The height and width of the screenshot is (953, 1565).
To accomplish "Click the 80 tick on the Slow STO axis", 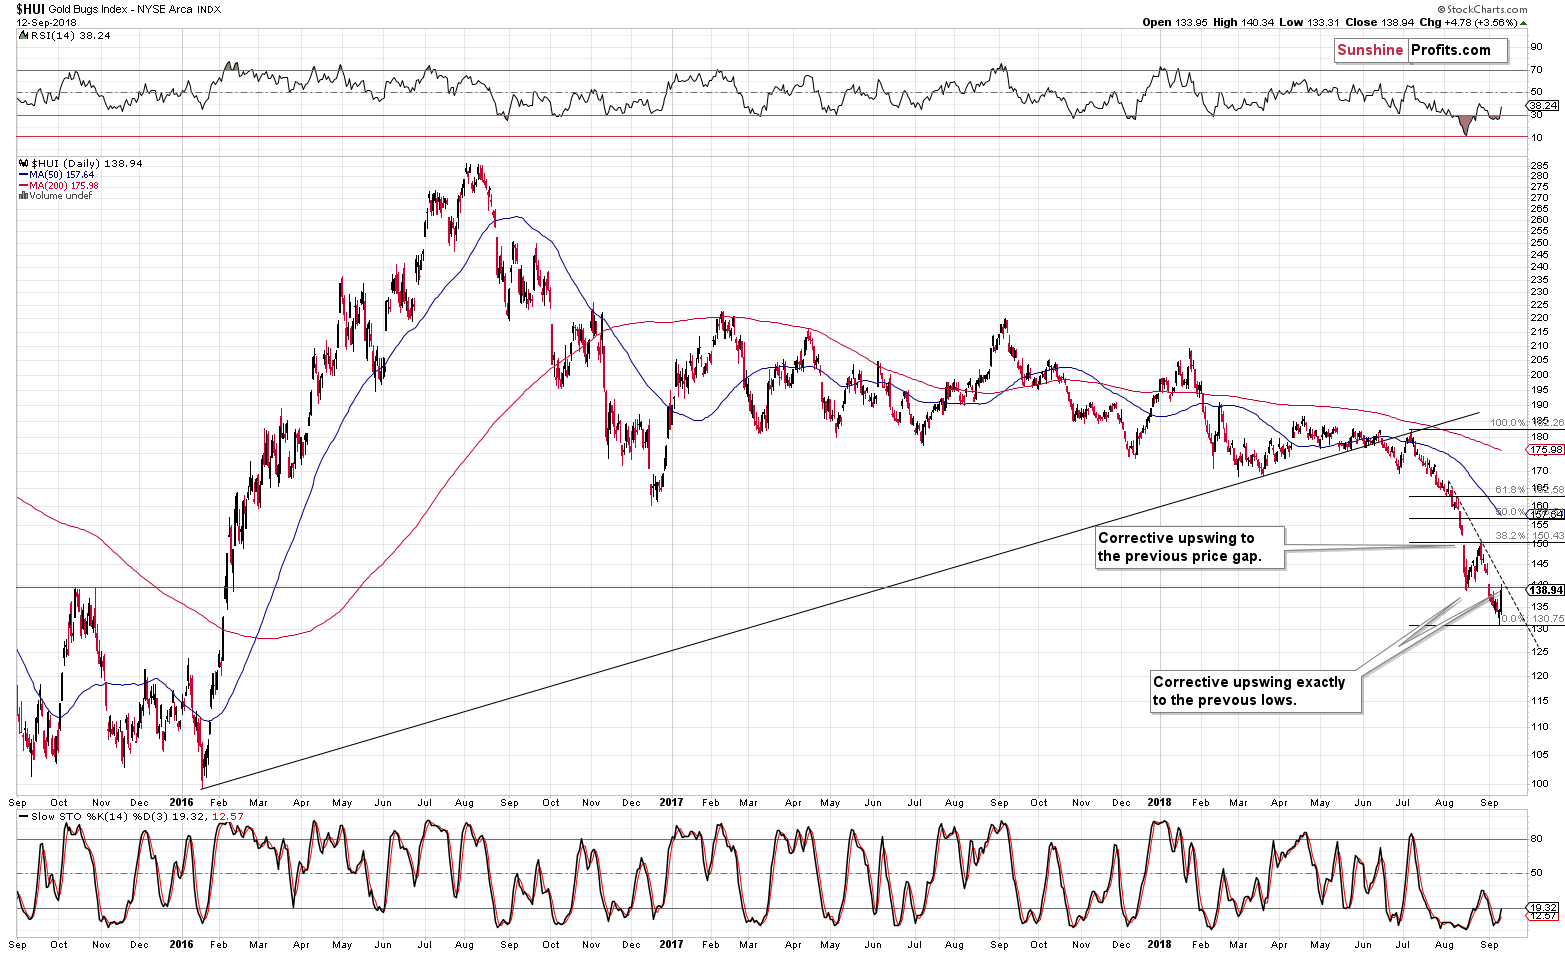I will 1538,839.
